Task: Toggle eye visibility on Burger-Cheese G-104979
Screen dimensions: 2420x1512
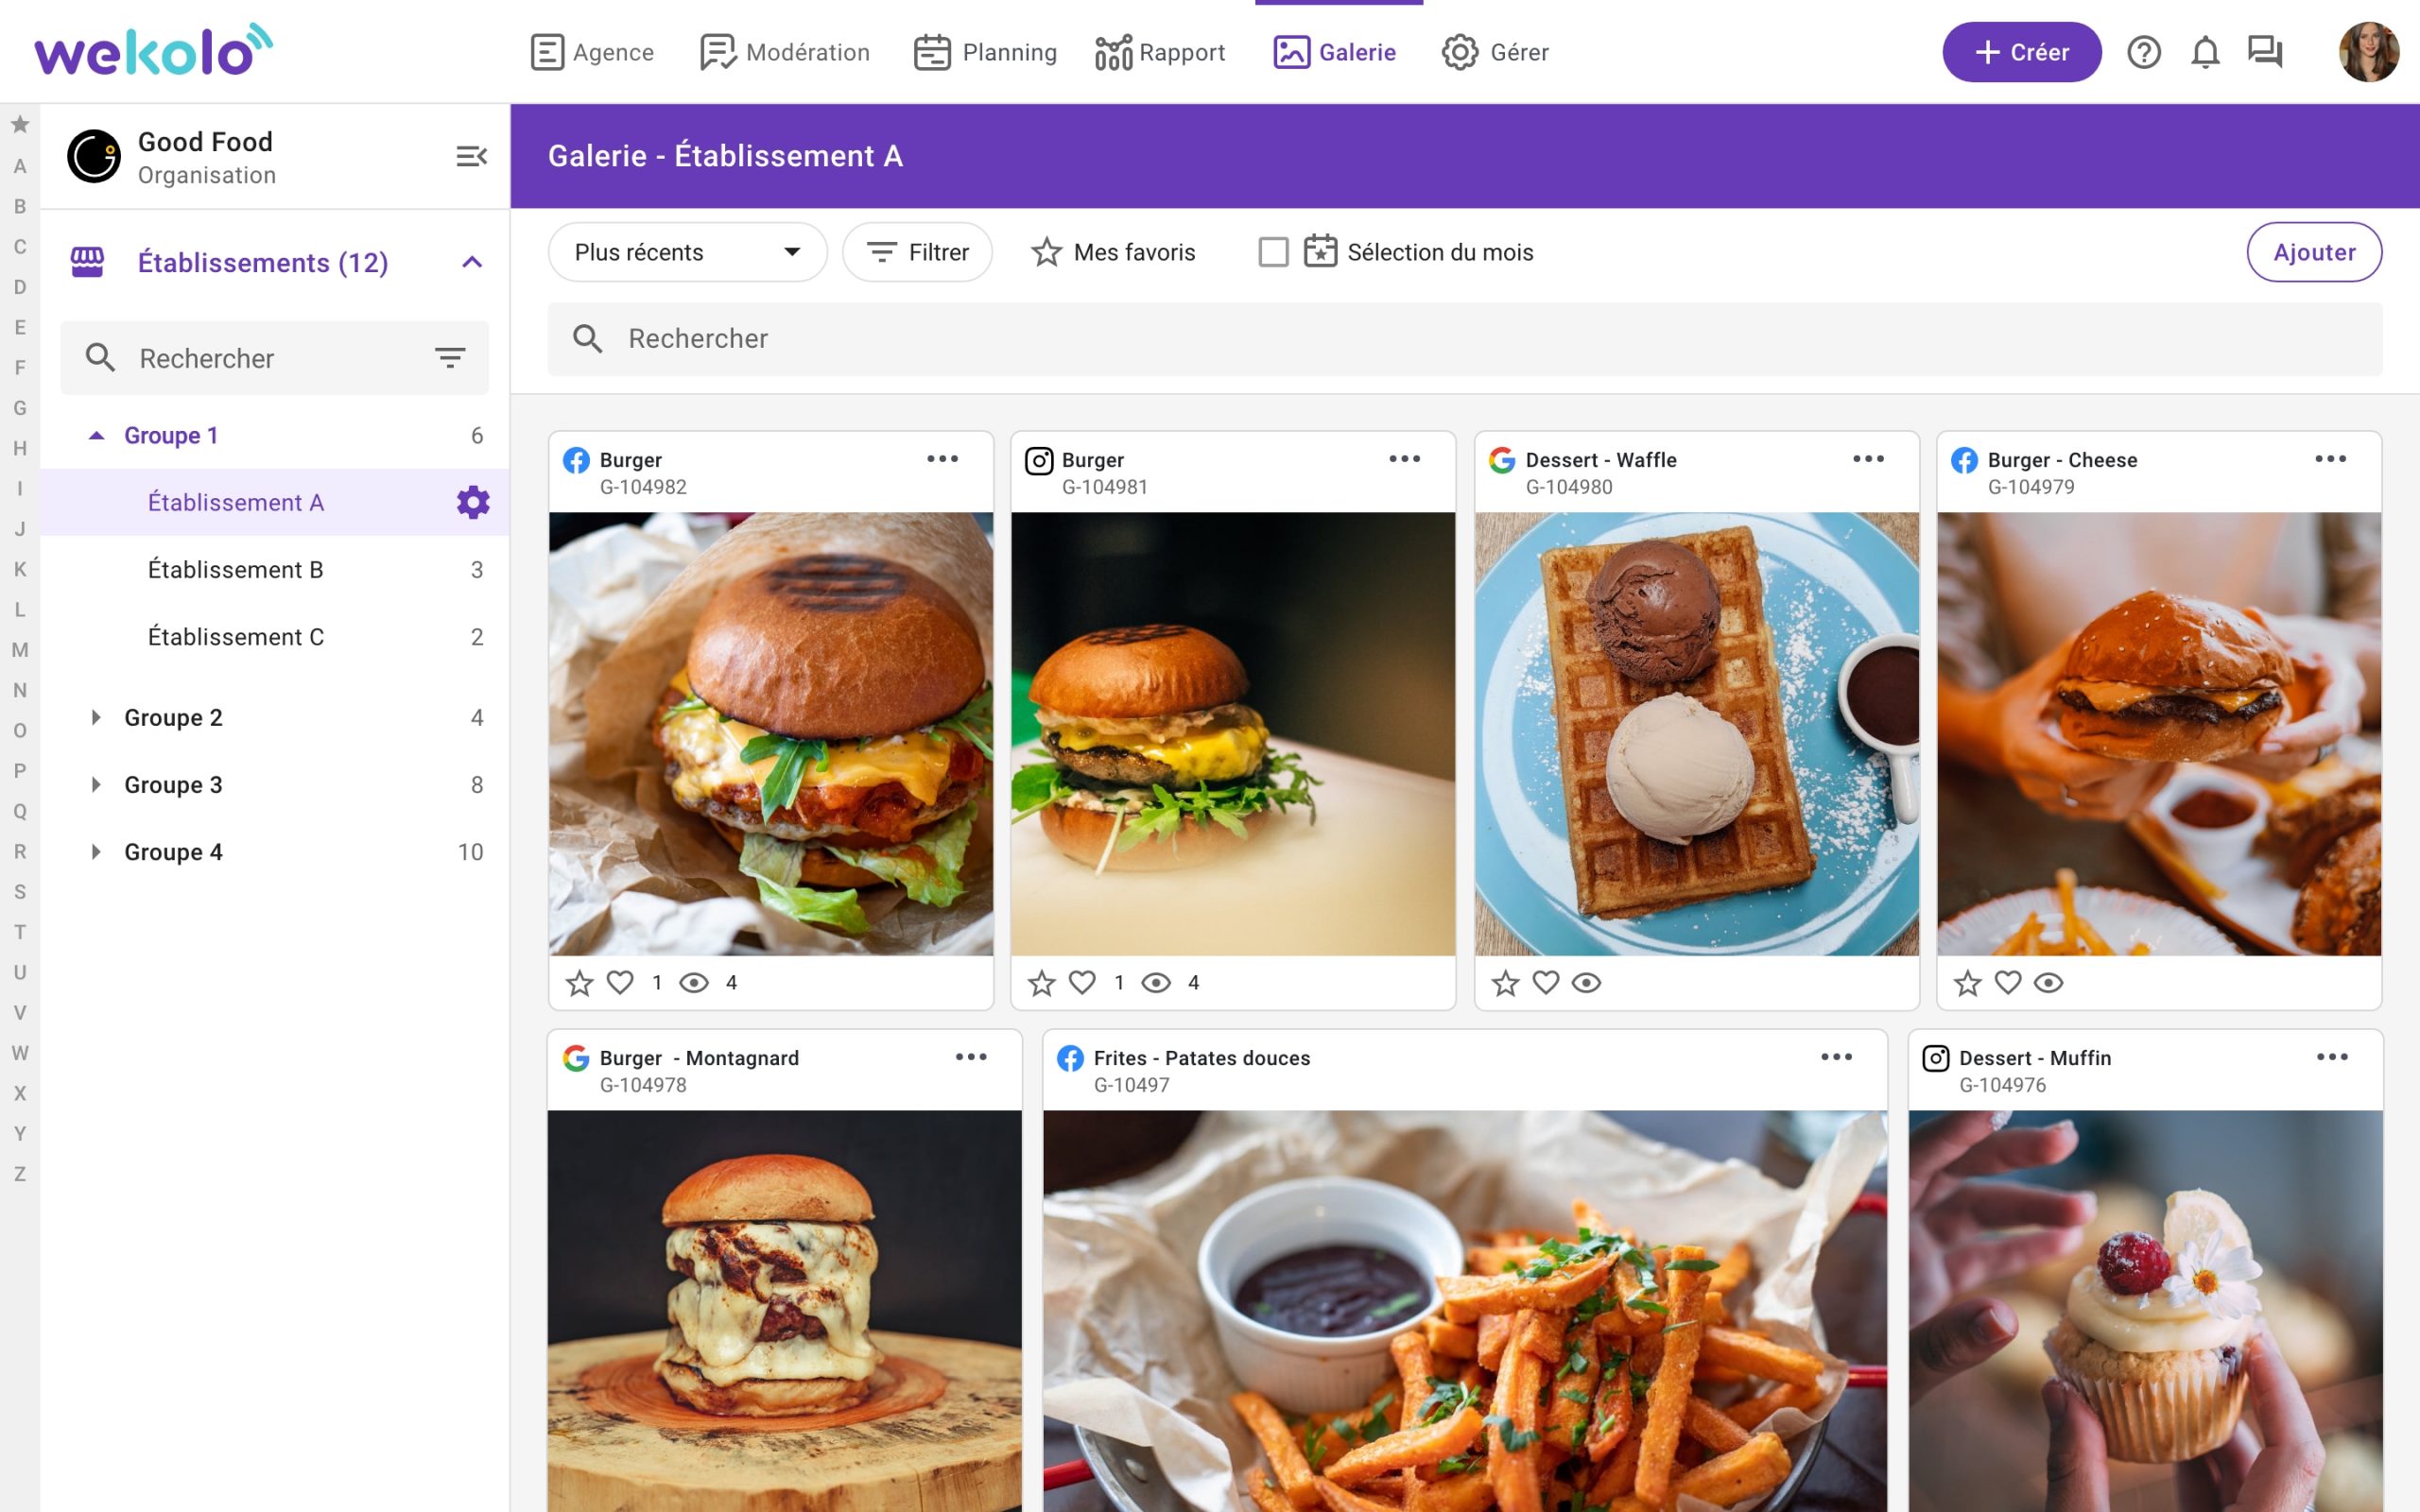Action: point(2048,983)
